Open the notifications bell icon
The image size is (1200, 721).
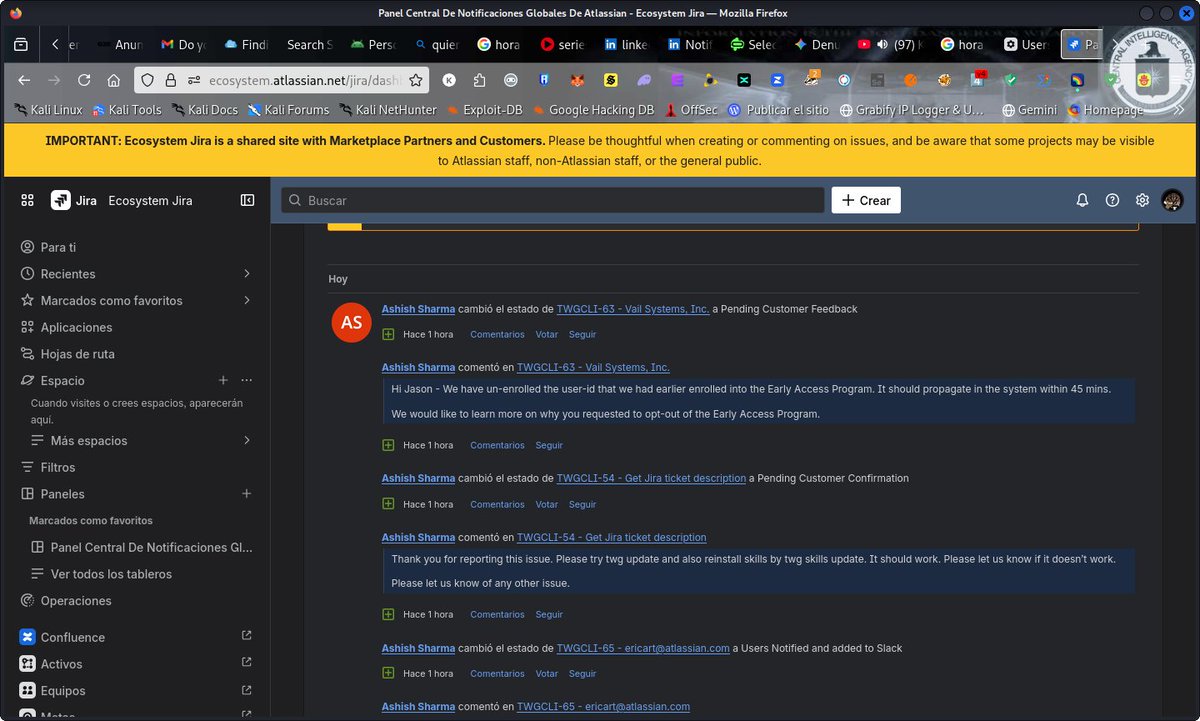[x=1082, y=200]
